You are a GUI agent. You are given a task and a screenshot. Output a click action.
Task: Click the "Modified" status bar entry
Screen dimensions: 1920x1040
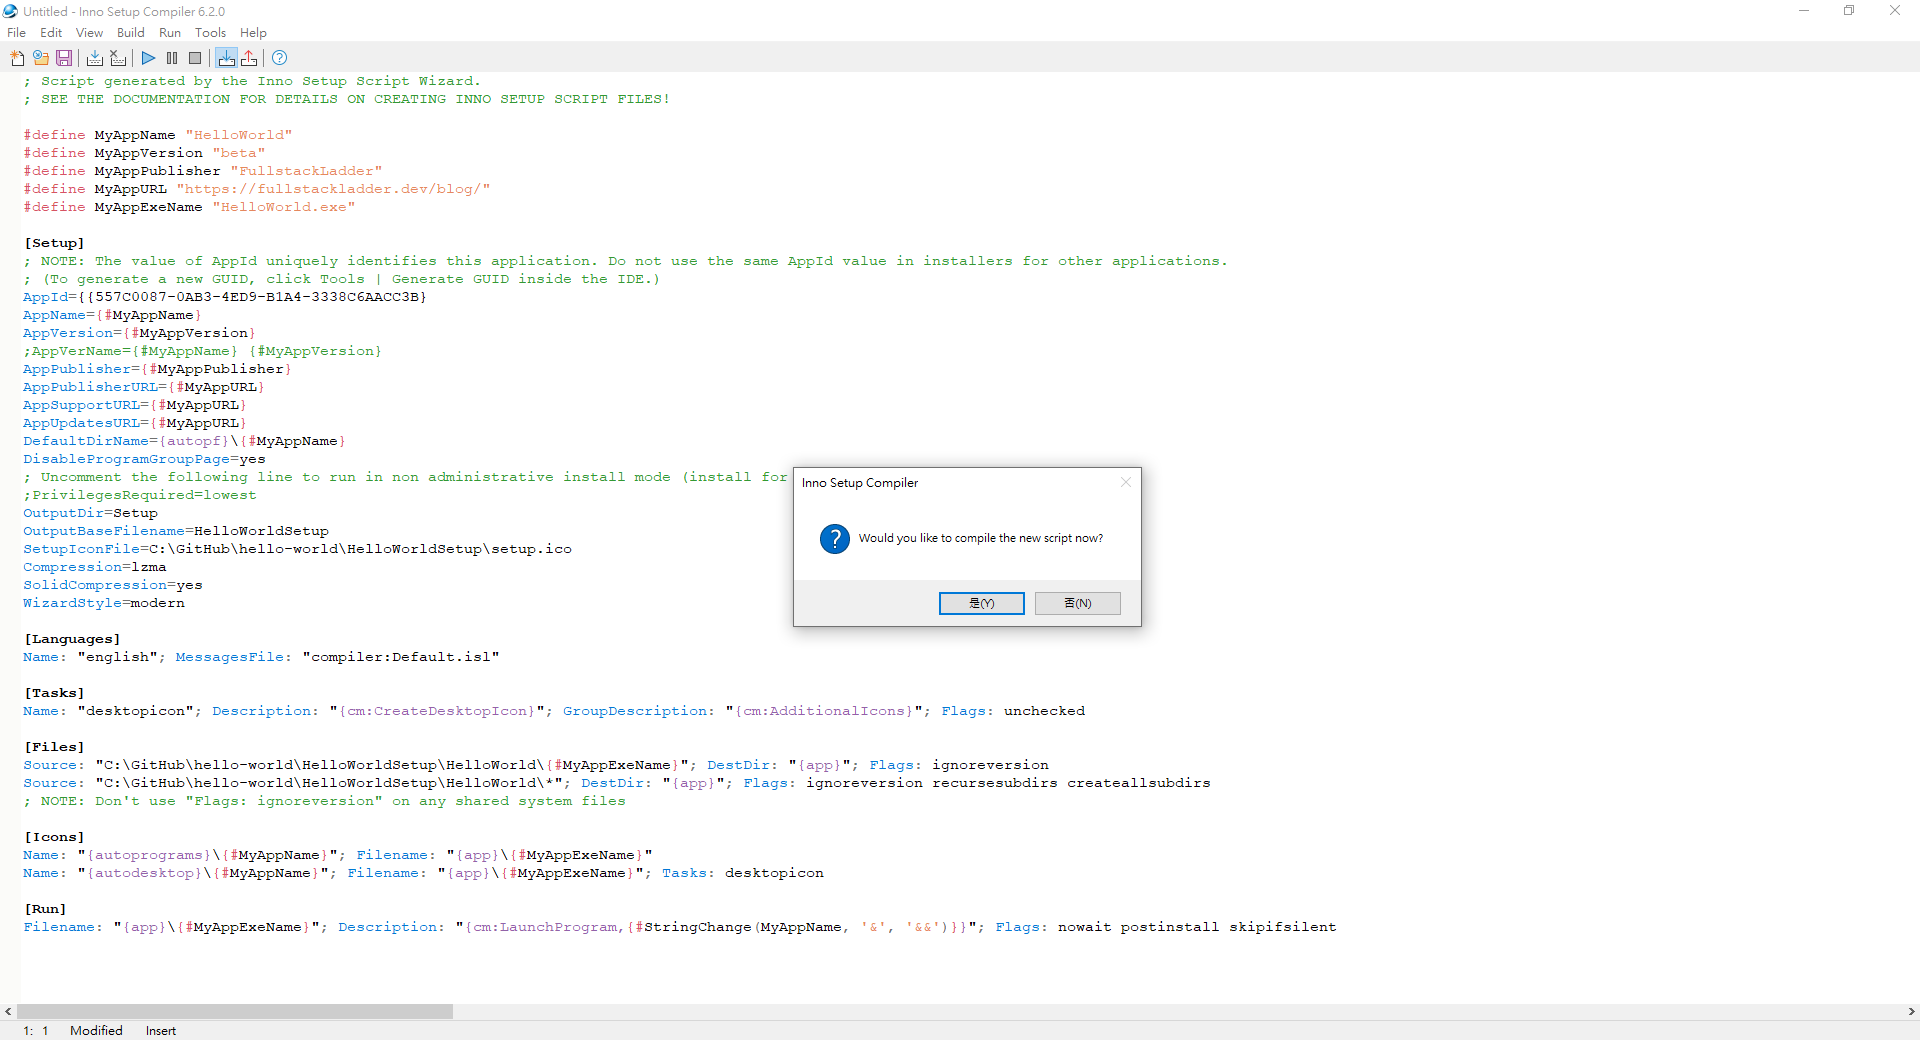96,1030
